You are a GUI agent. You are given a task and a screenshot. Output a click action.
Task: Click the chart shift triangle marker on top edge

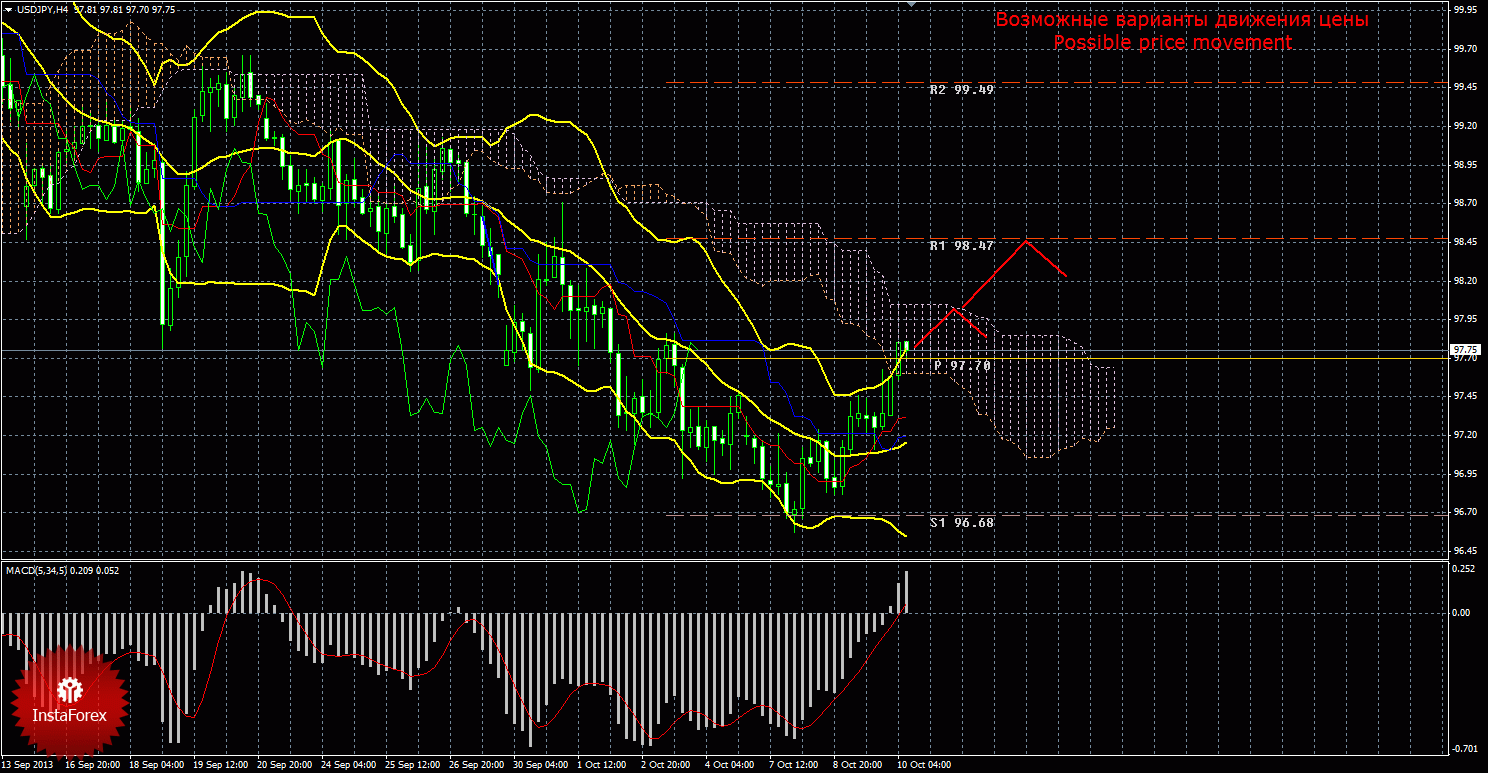[910, 5]
